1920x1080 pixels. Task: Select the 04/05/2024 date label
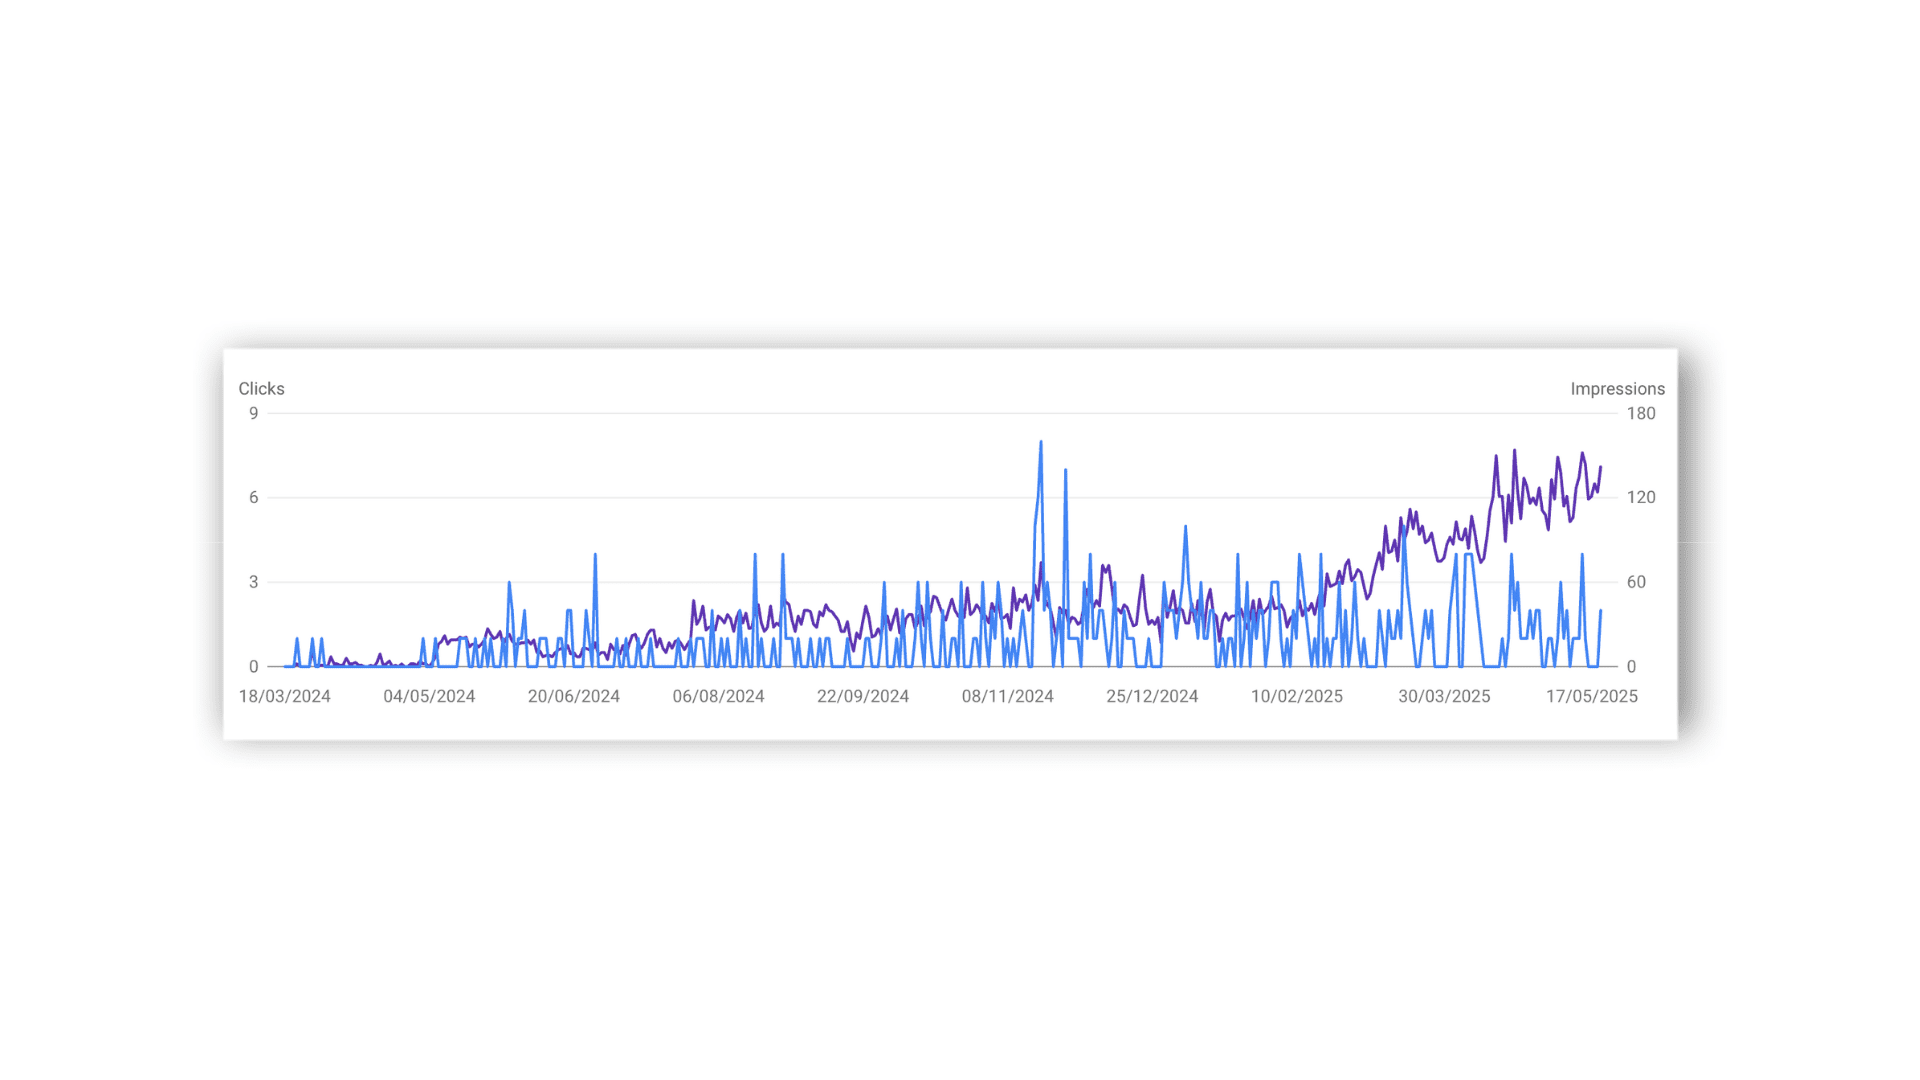[x=429, y=696]
